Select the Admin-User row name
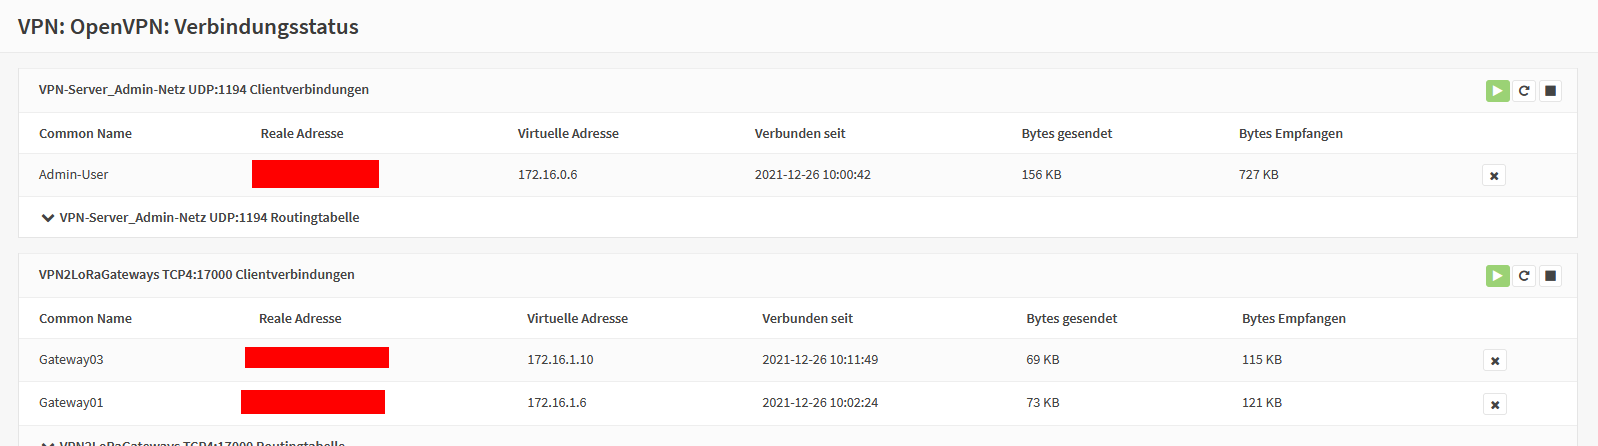This screenshot has height=446, width=1598. (74, 175)
